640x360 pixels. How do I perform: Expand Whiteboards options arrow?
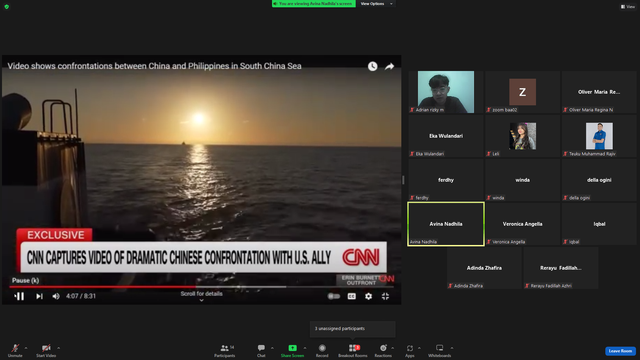452,348
